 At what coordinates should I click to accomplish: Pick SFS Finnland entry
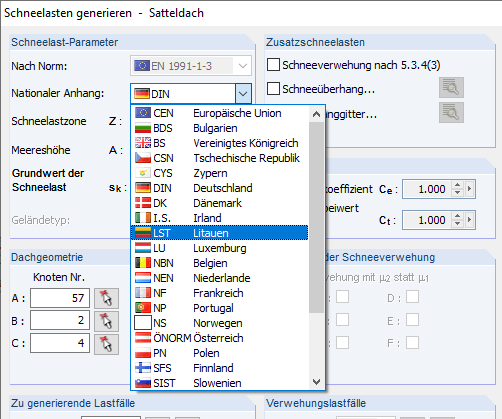coord(220,368)
